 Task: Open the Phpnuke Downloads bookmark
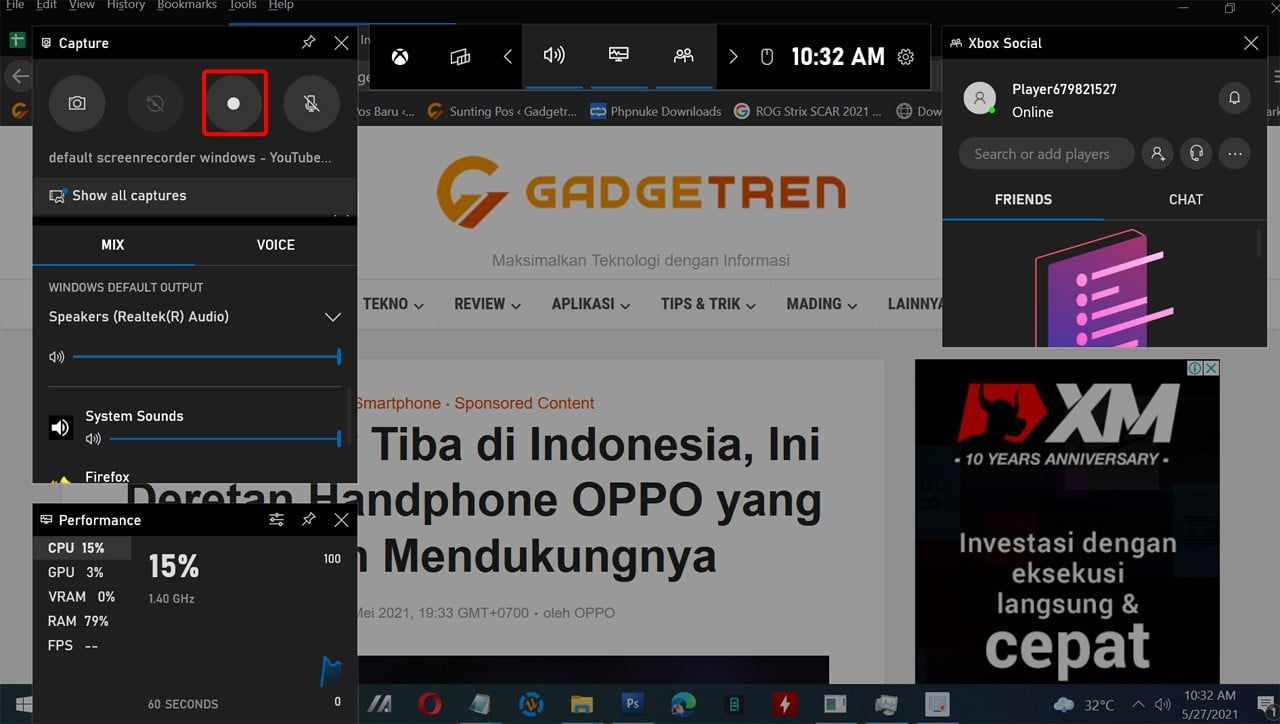click(x=656, y=111)
